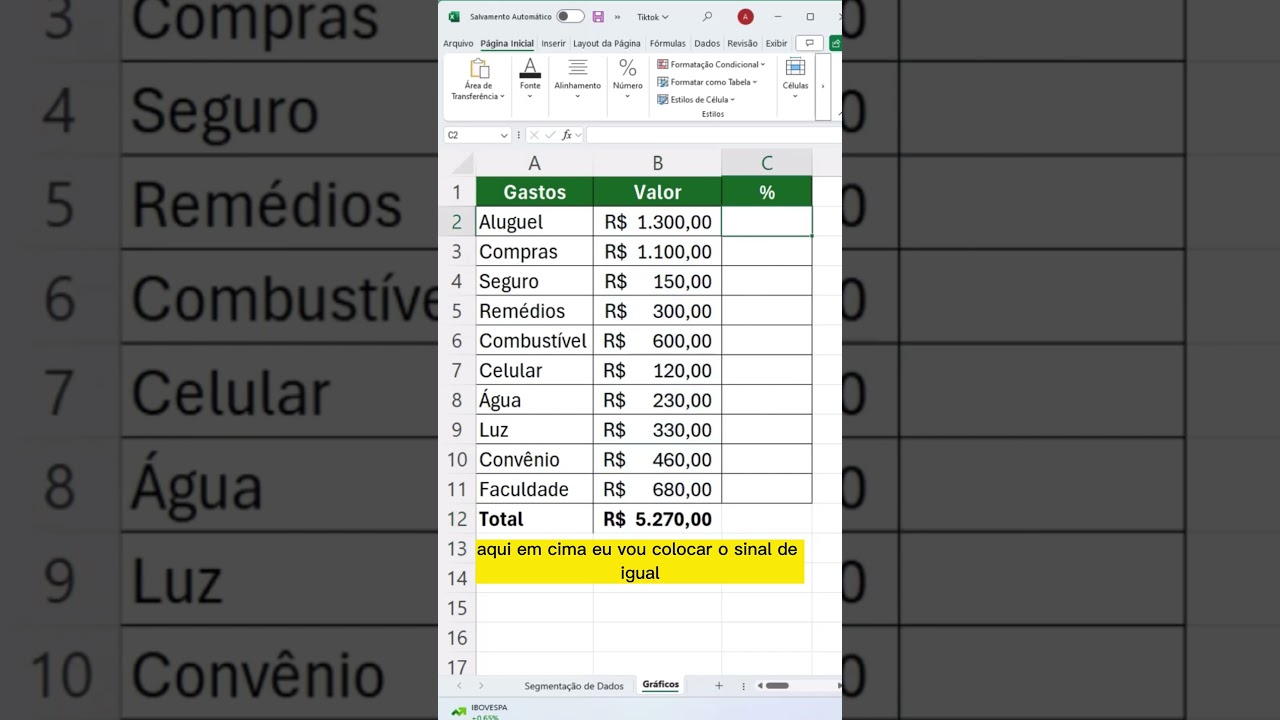Click the cancel X icon in formula bar
1280x720 pixels.
pyautogui.click(x=534, y=135)
